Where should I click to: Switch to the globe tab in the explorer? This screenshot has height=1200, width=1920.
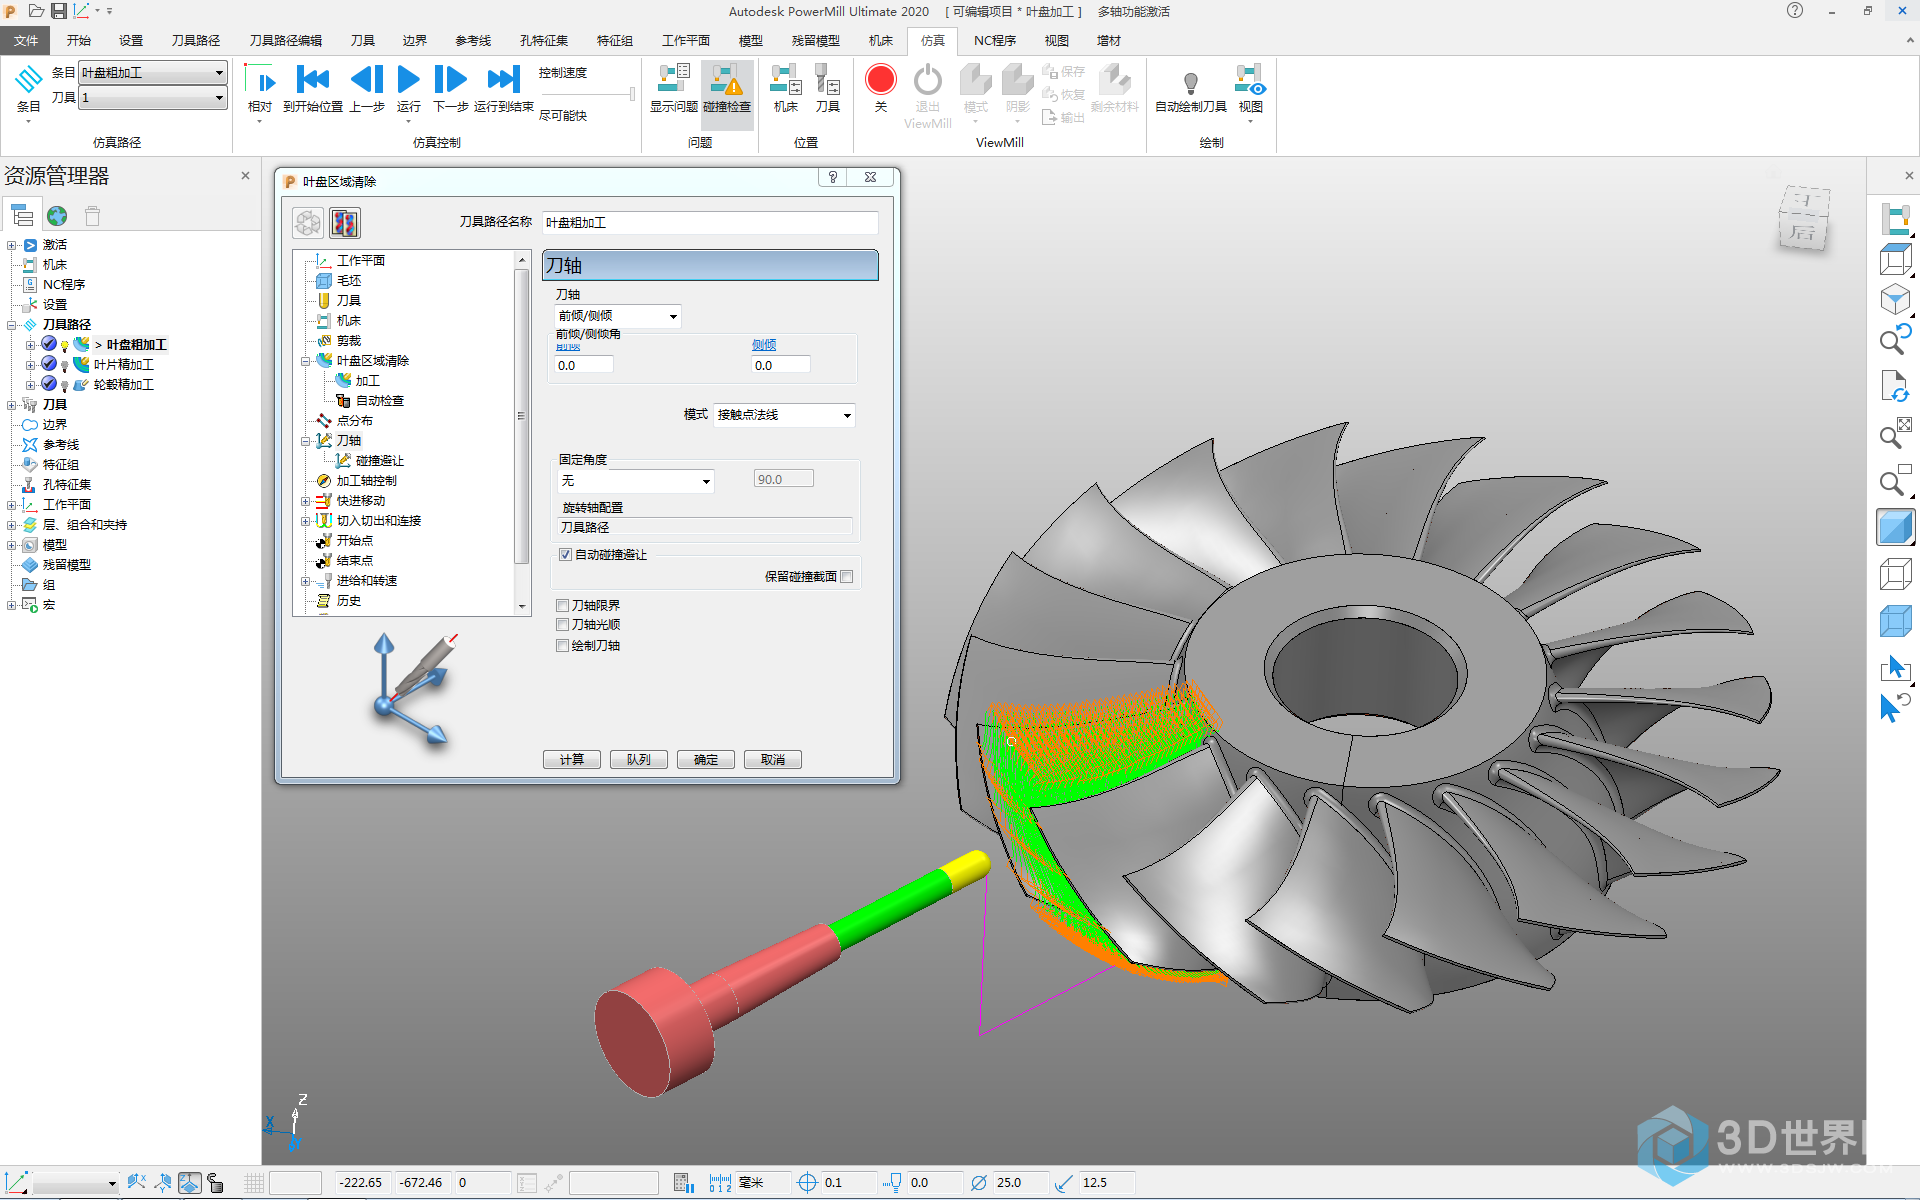(x=57, y=216)
